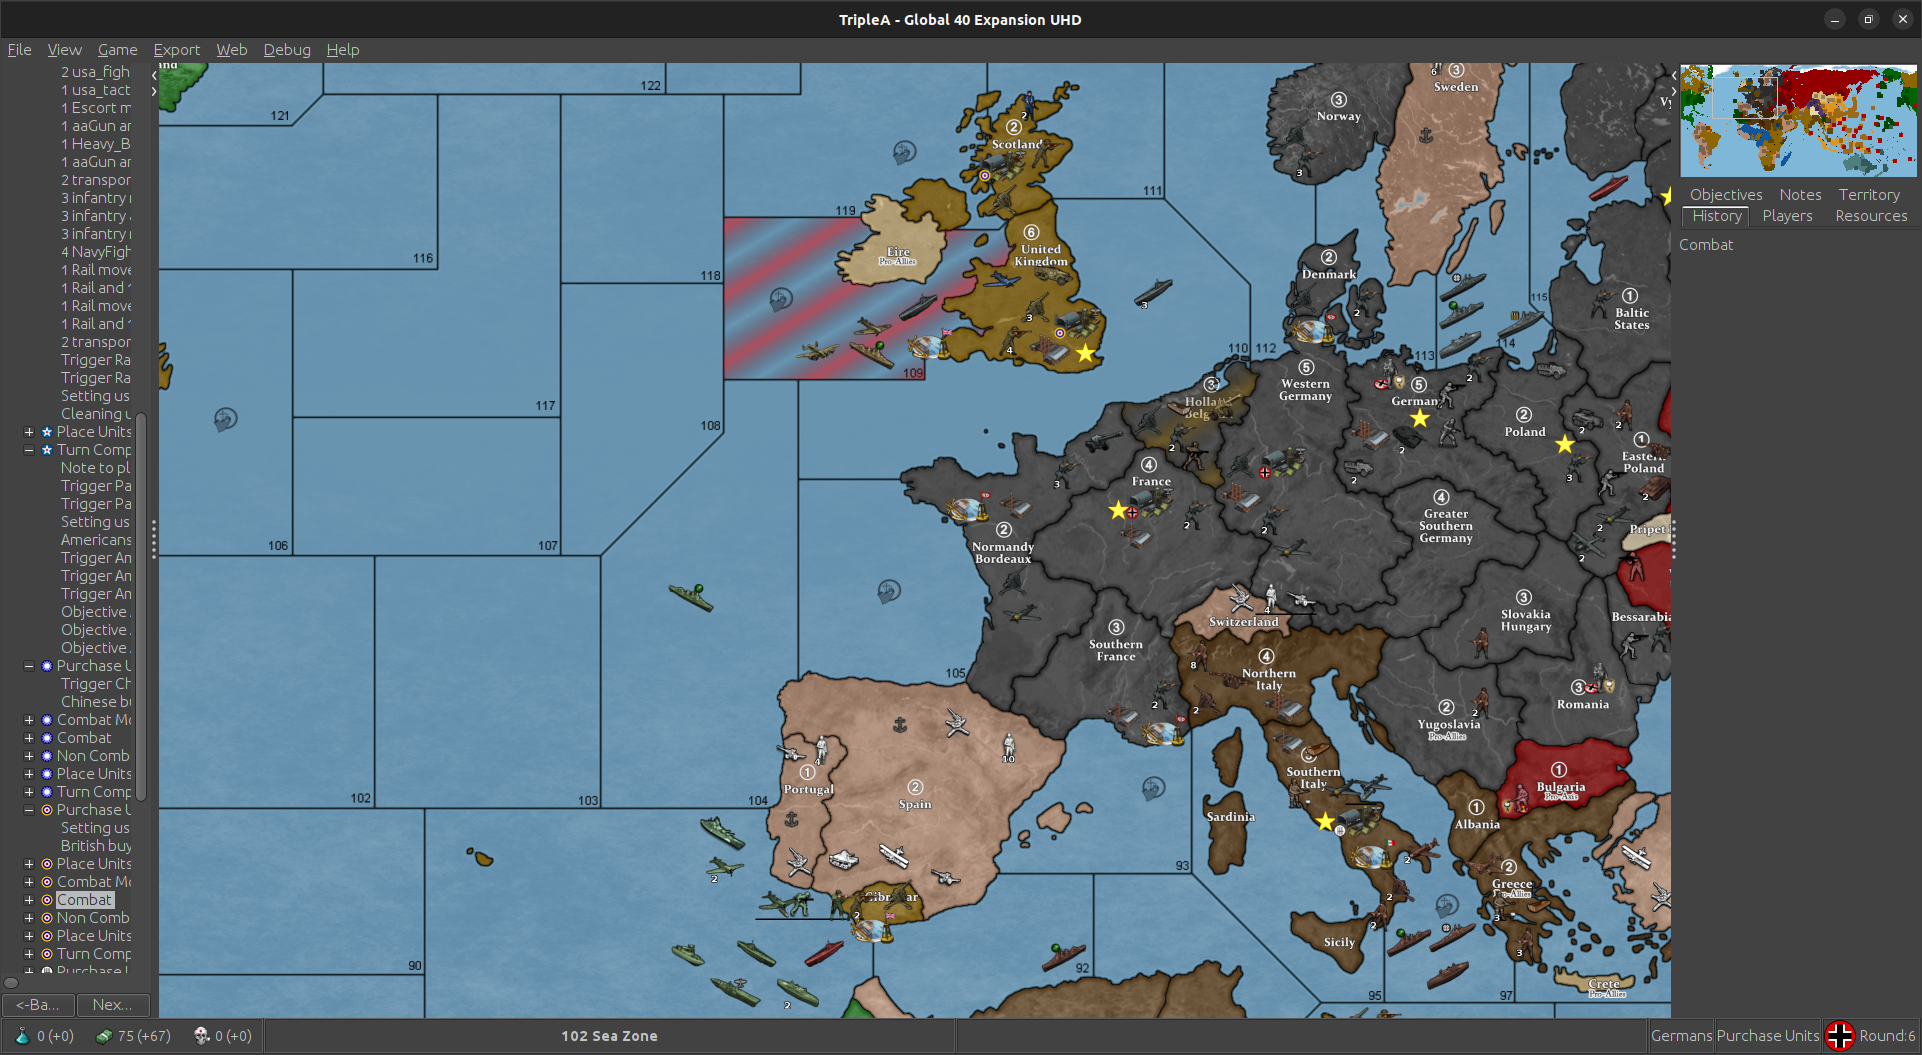Image resolution: width=1922 pixels, height=1055 pixels.
Task: Open the View menu
Action: click(64, 49)
